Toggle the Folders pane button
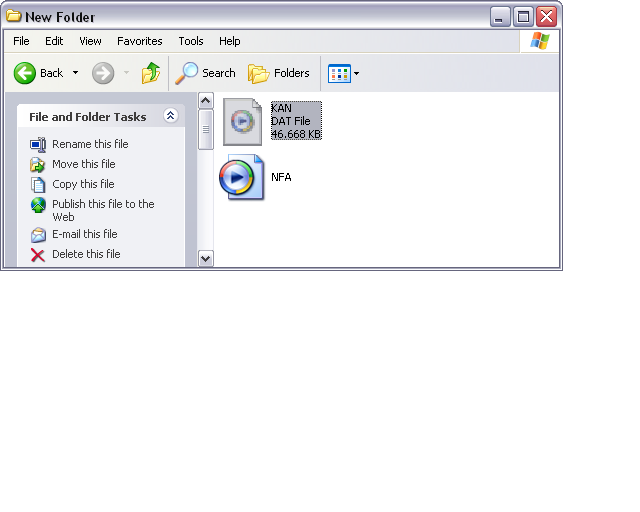The width and height of the screenshot is (640, 512). point(279,73)
